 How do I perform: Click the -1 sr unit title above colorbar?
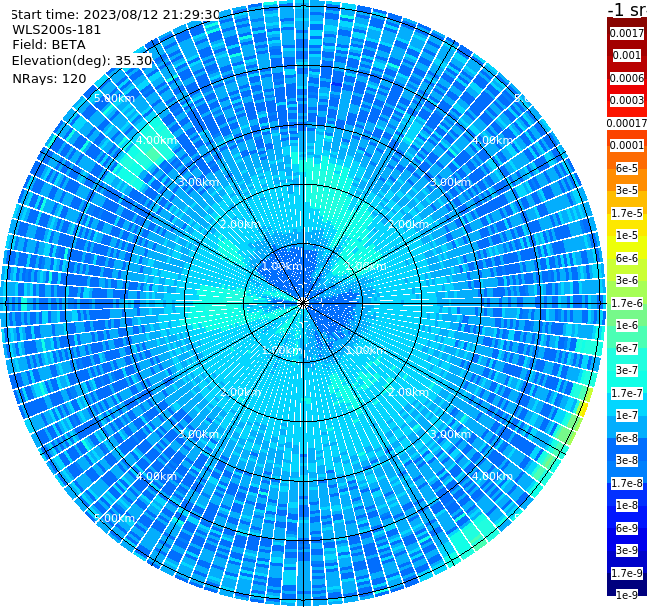click(x=627, y=10)
